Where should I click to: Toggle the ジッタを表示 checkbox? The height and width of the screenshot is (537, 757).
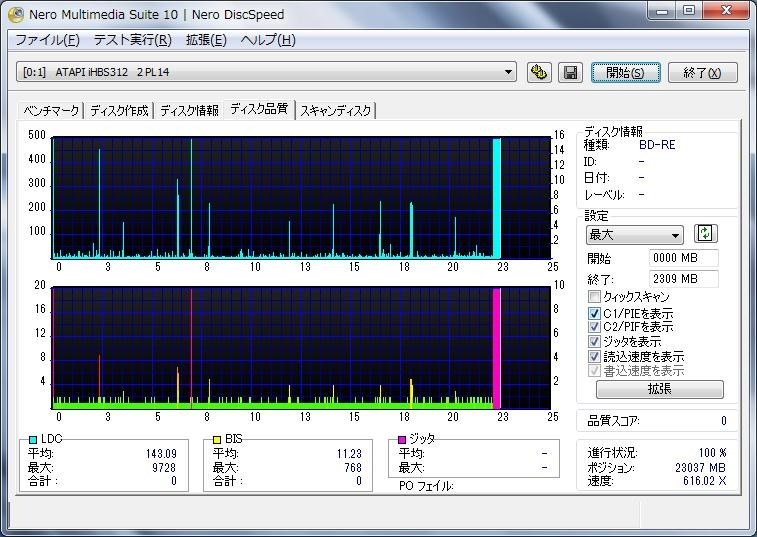[x=594, y=341]
